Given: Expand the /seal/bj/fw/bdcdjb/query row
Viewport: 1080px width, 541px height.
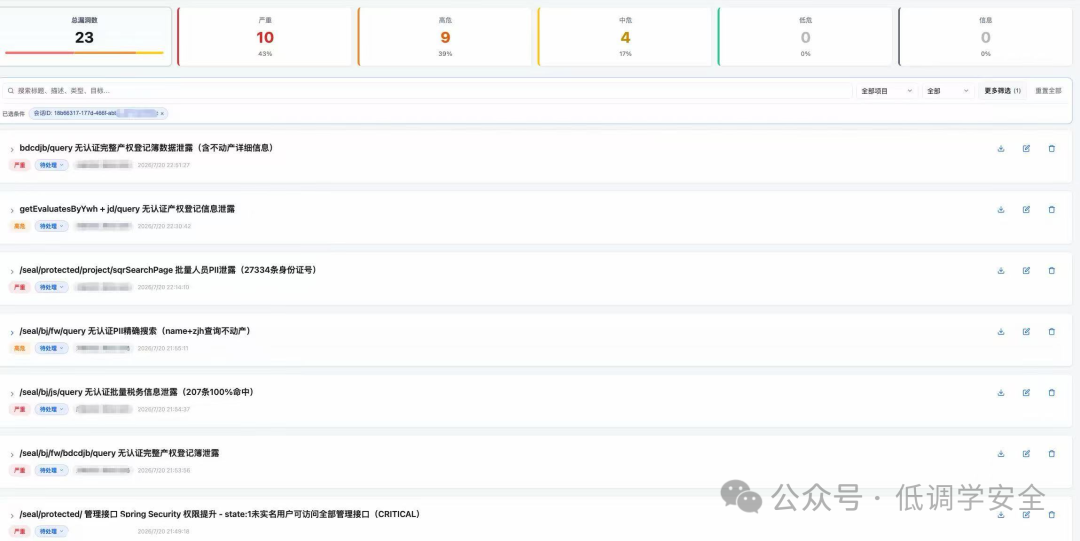Looking at the screenshot, I should pos(12,454).
